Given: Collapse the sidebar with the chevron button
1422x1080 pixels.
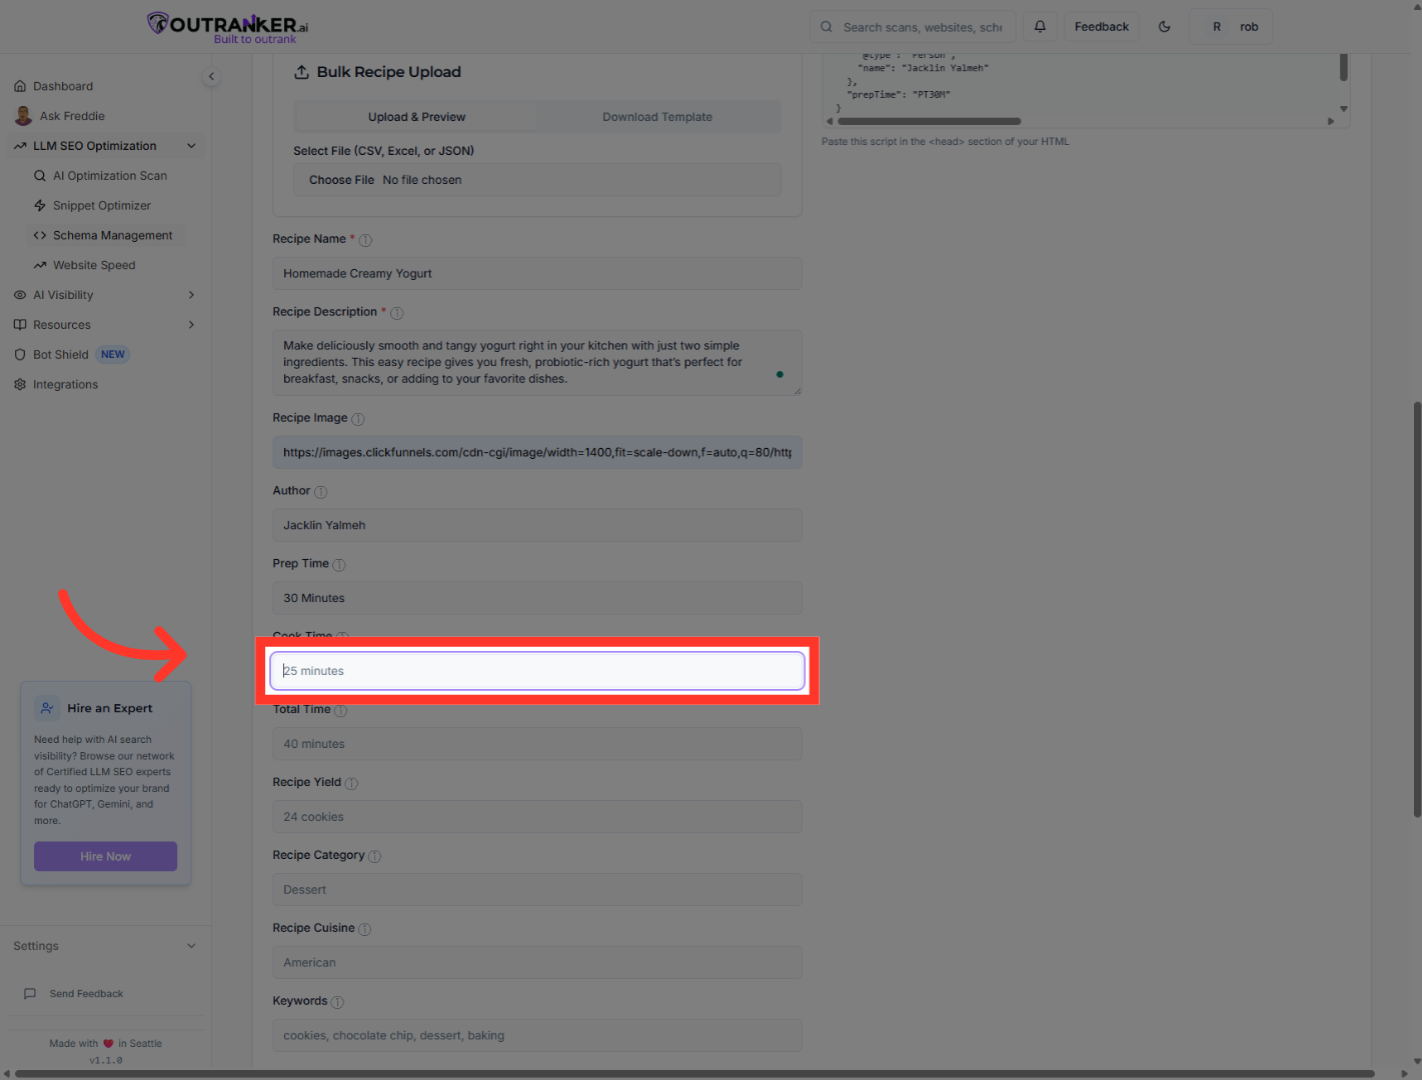Looking at the screenshot, I should coord(211,76).
